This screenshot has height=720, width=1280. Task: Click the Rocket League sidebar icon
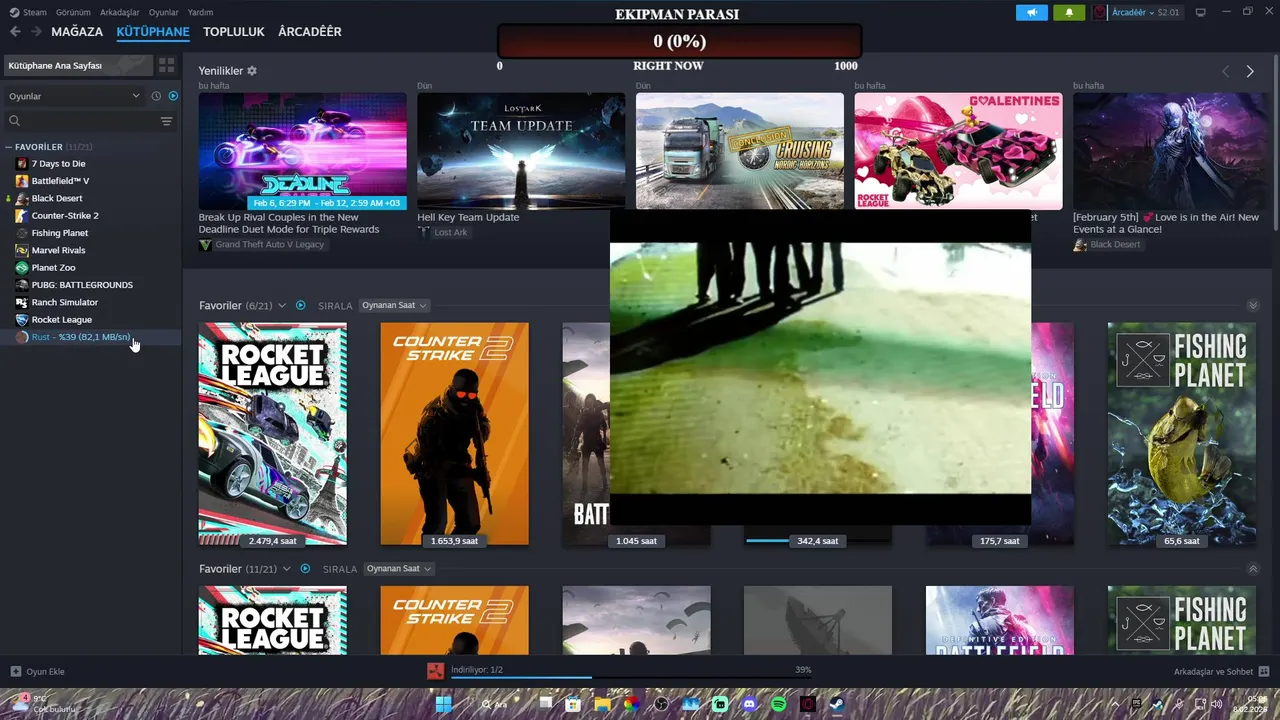(22, 319)
